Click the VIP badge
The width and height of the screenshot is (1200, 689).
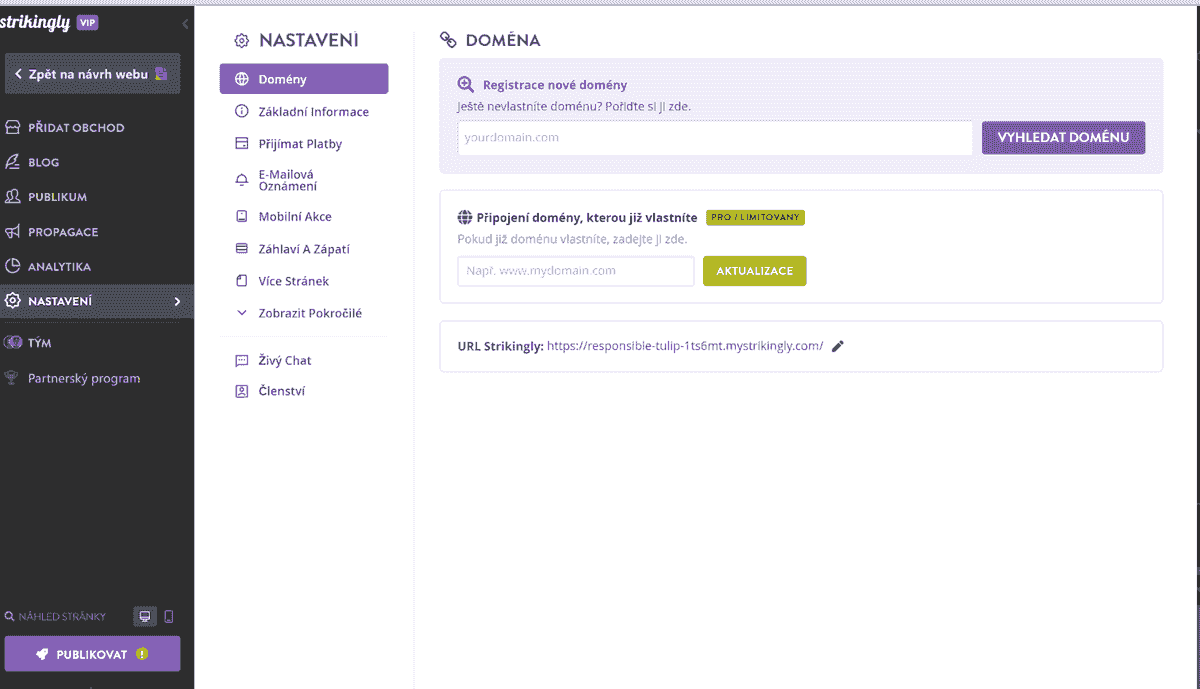[87, 22]
